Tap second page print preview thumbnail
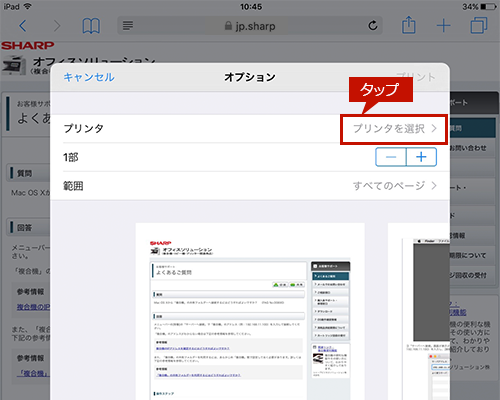 [x=419, y=311]
